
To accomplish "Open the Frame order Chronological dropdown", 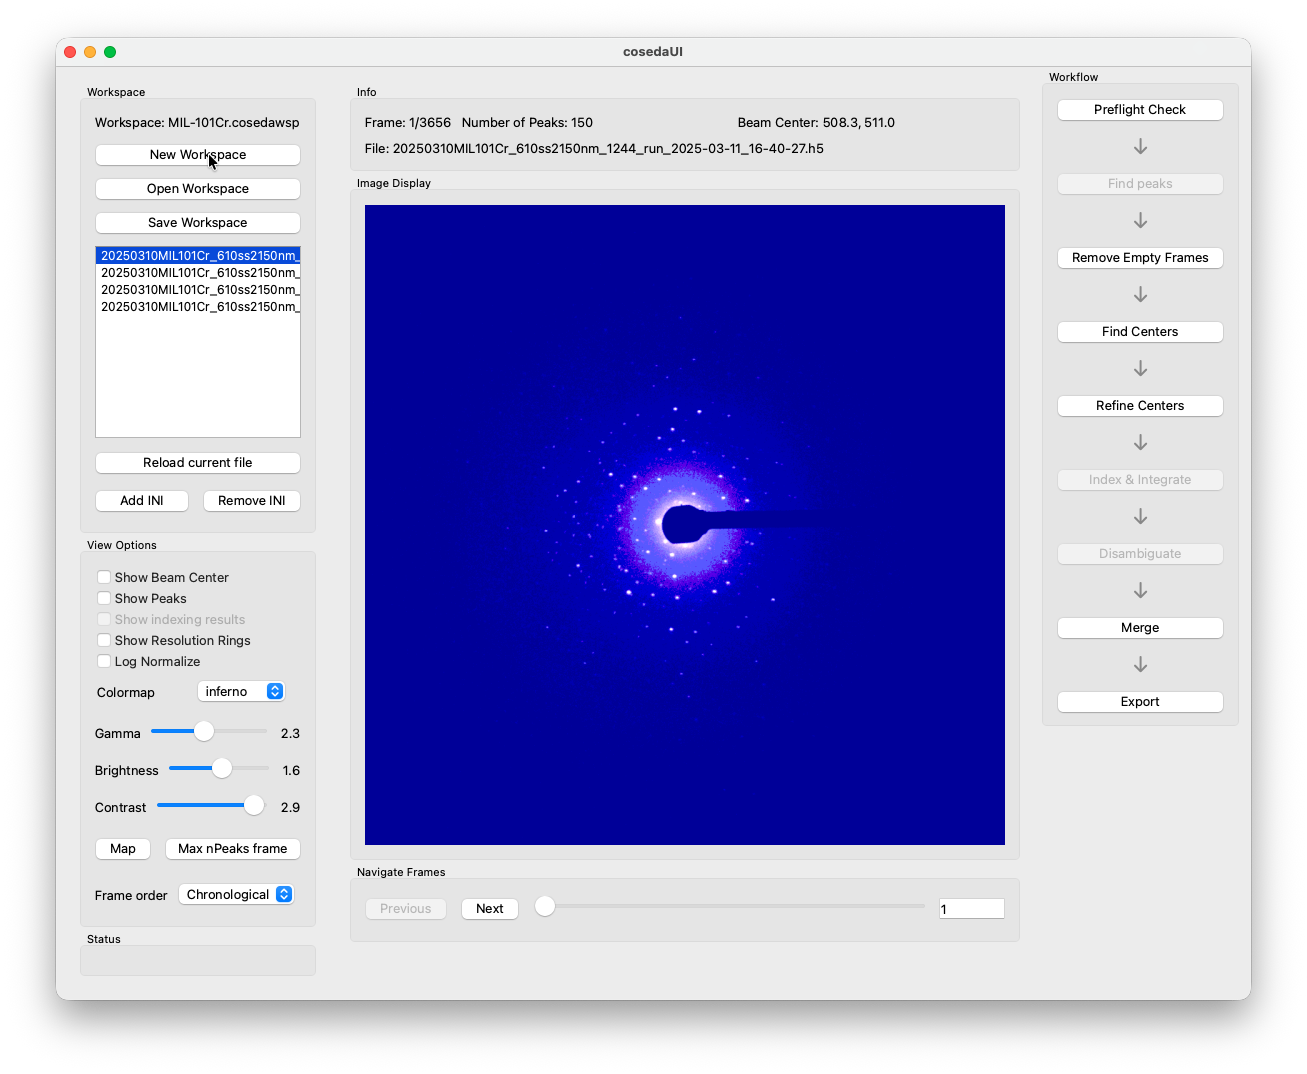I will tap(236, 894).
